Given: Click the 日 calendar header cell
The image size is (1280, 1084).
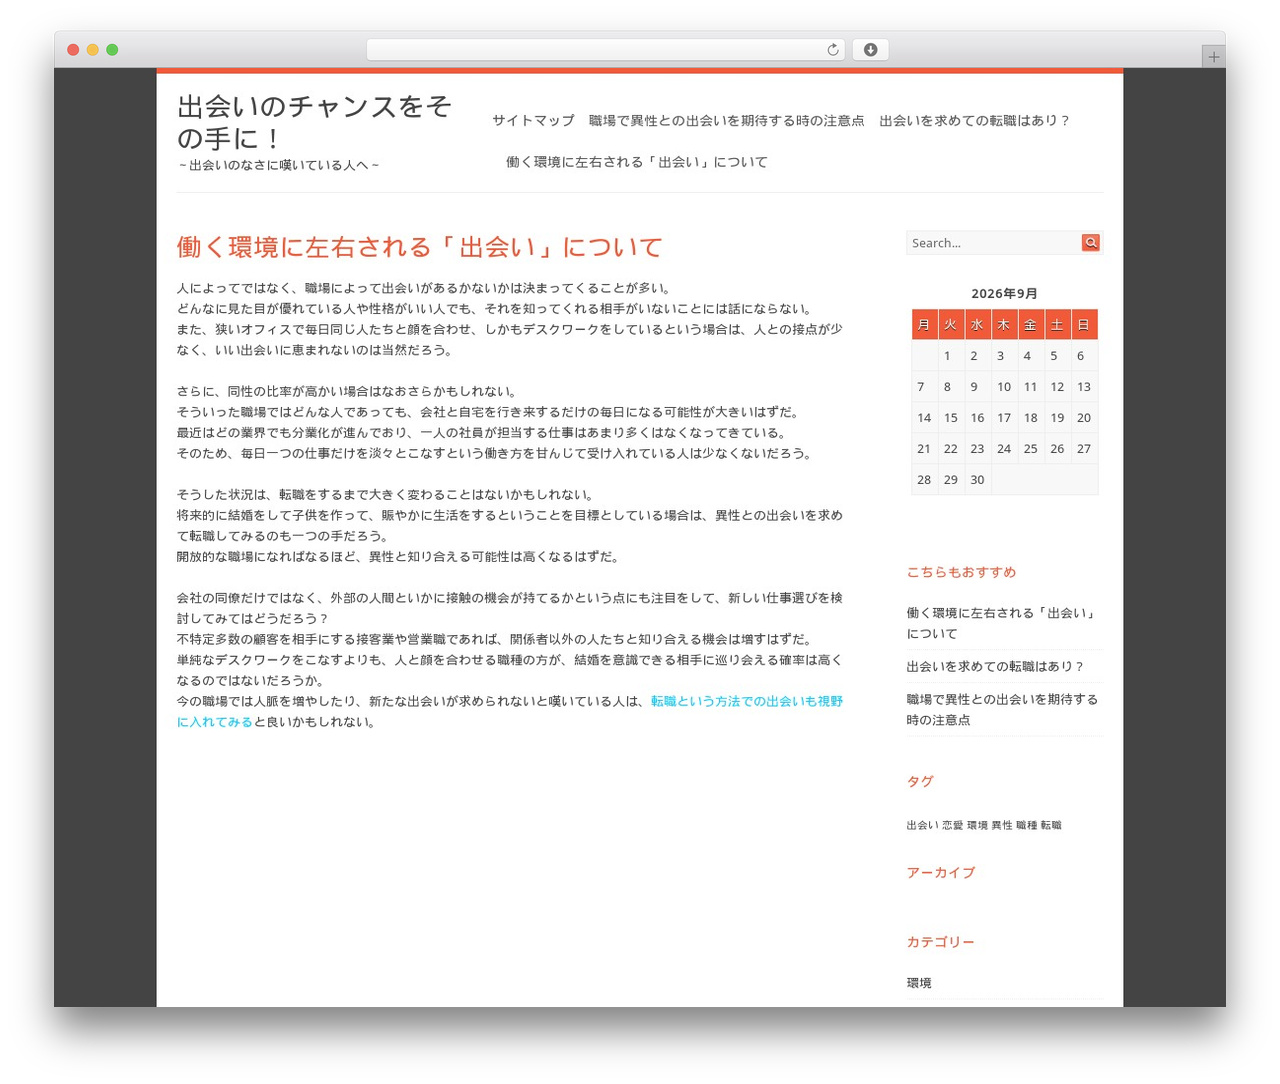Looking at the screenshot, I should pos(1083,325).
